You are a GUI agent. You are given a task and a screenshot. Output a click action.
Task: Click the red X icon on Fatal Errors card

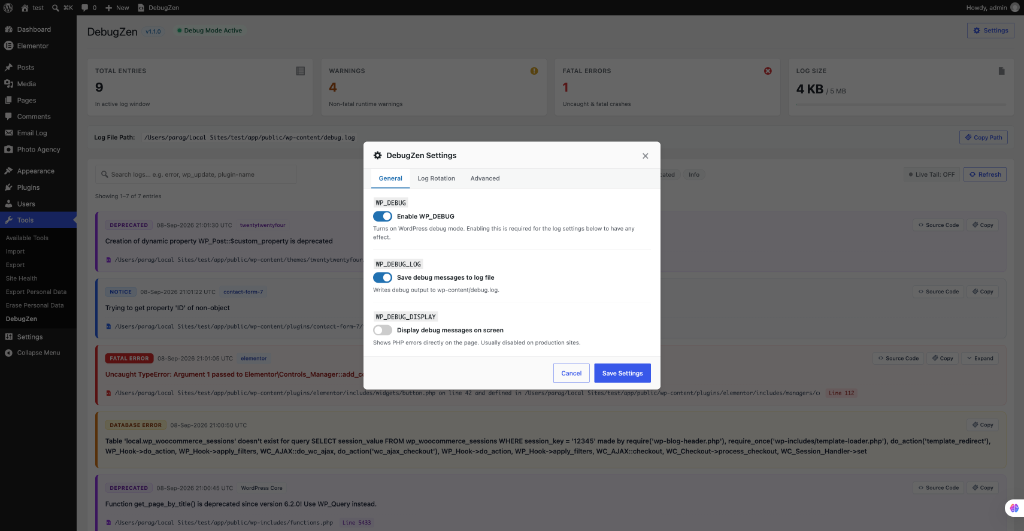(768, 71)
